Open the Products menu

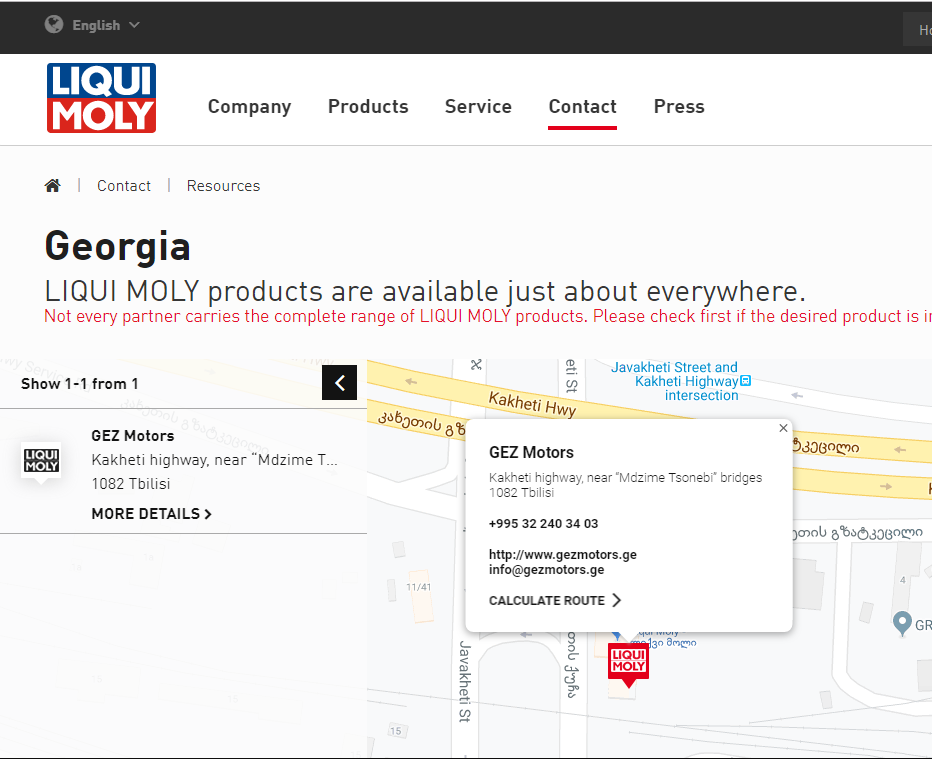[368, 107]
